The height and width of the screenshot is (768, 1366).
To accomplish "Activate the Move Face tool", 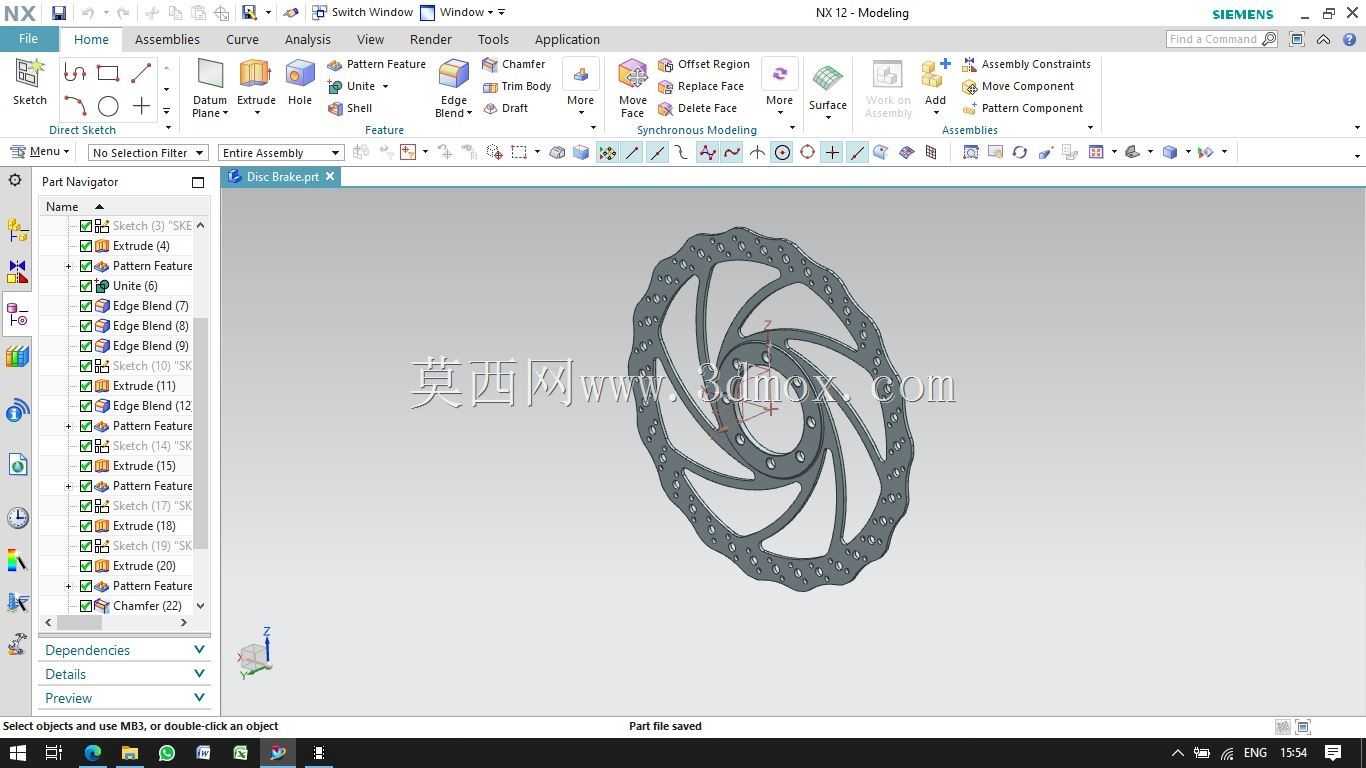I will (x=632, y=88).
